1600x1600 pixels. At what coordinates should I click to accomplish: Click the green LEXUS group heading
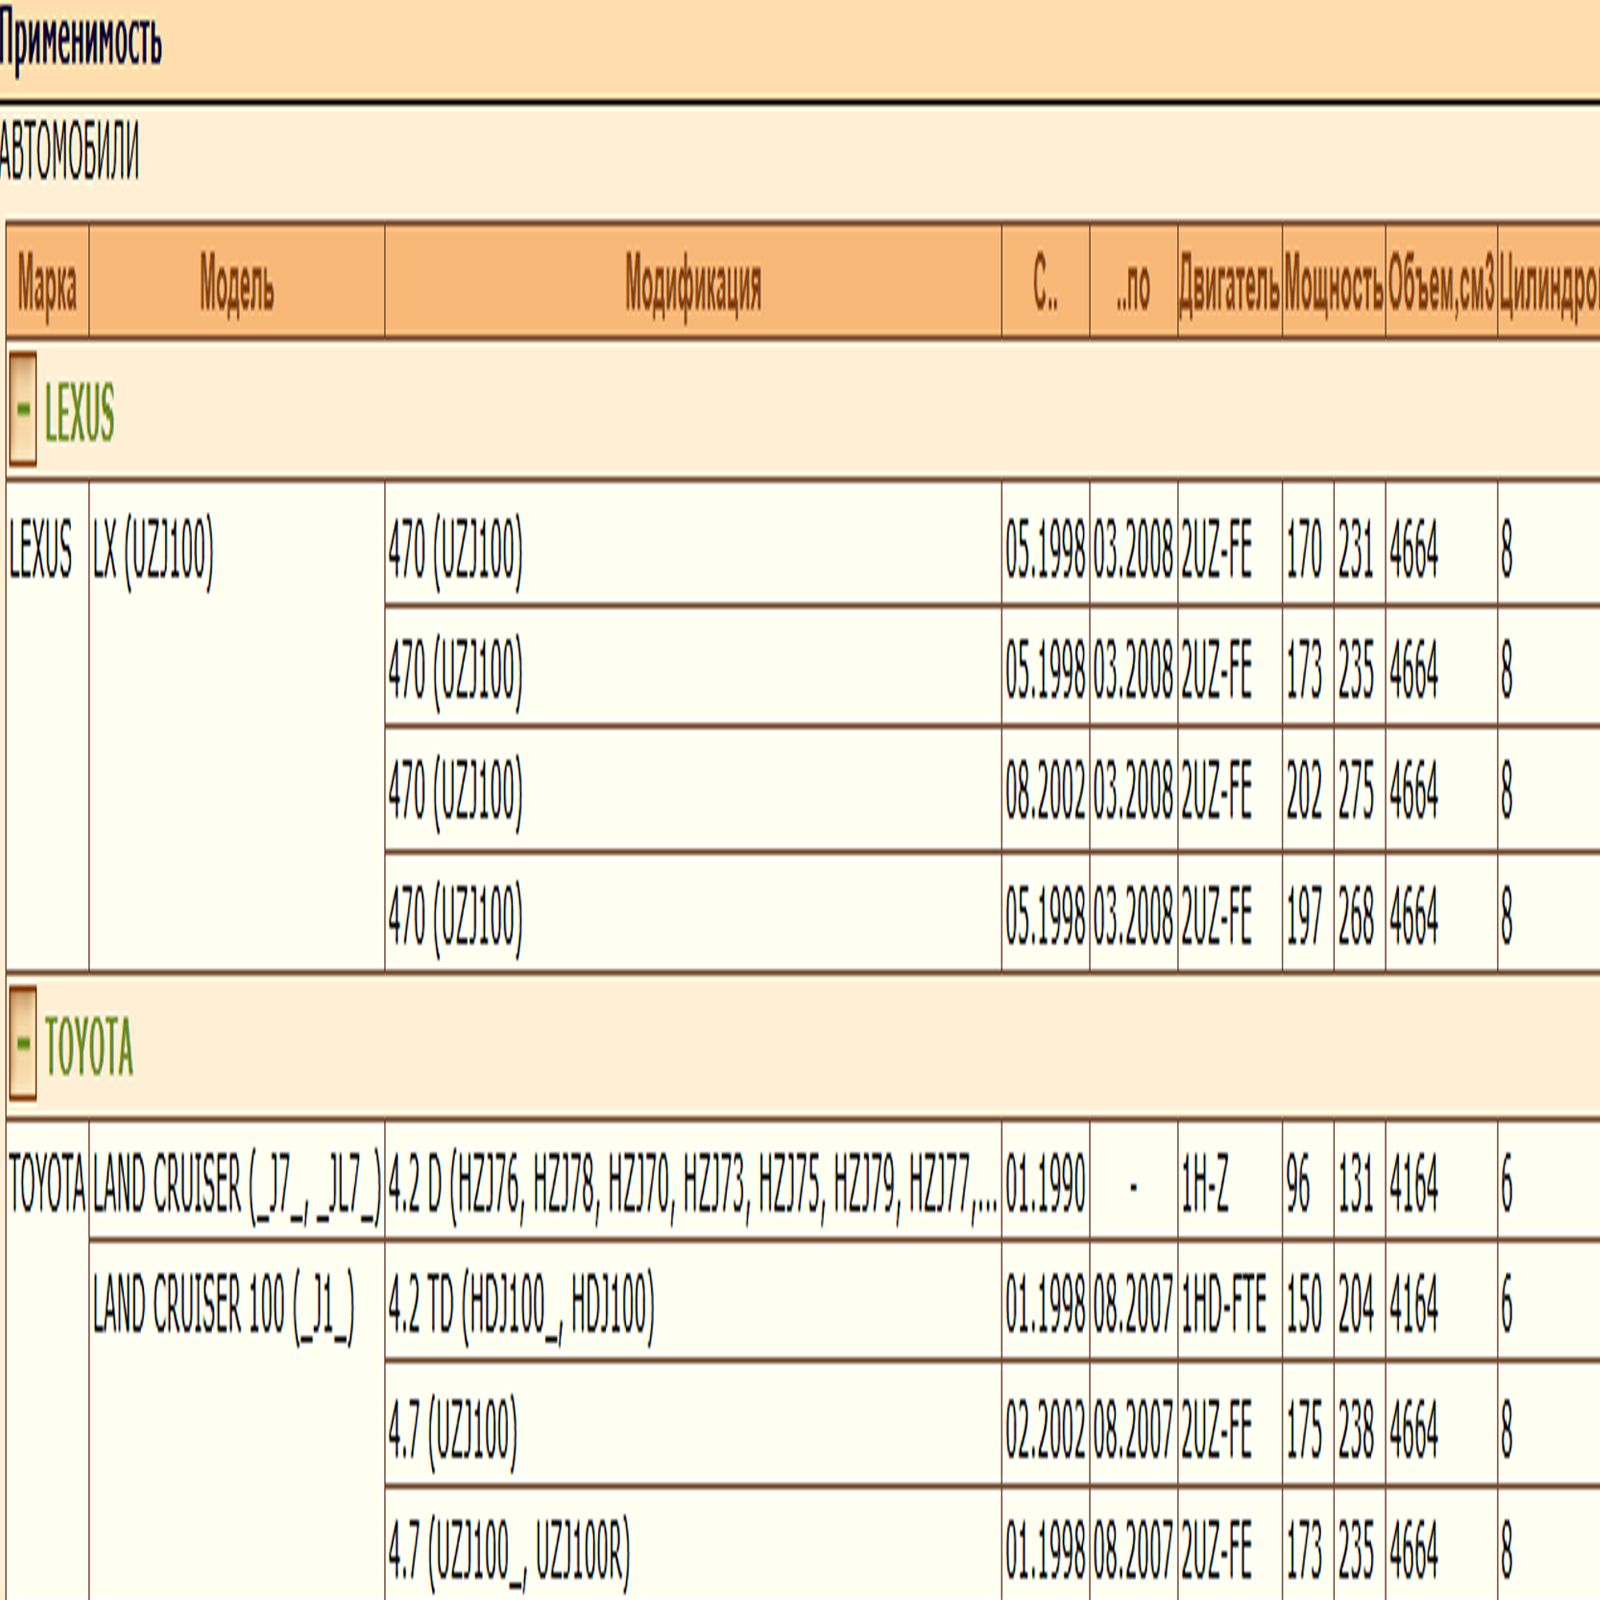[80, 412]
